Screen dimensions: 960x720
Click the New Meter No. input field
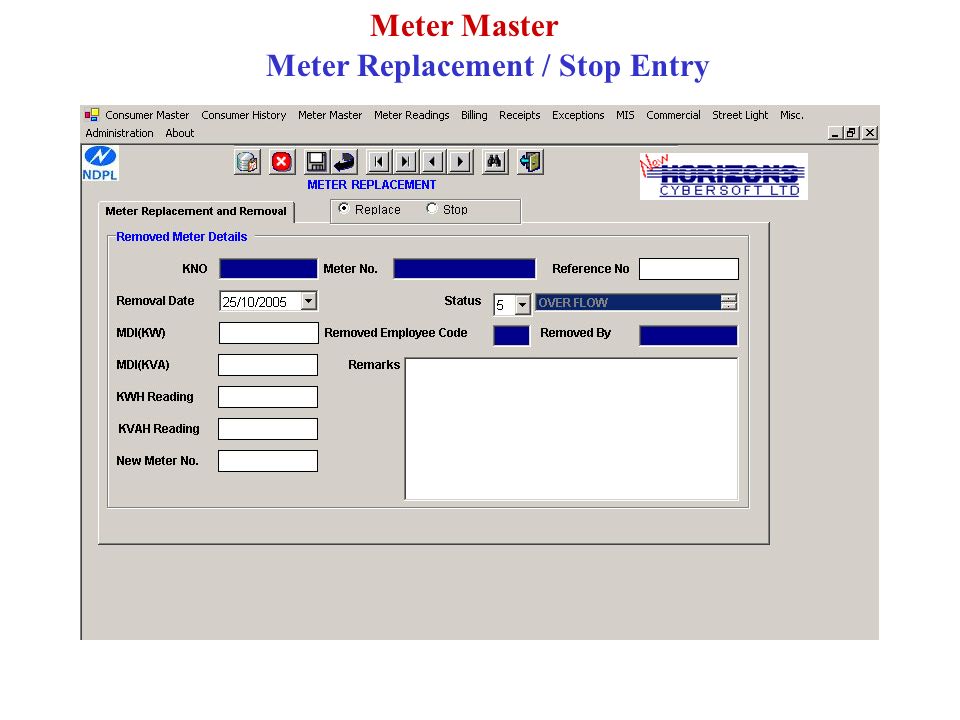click(268, 461)
